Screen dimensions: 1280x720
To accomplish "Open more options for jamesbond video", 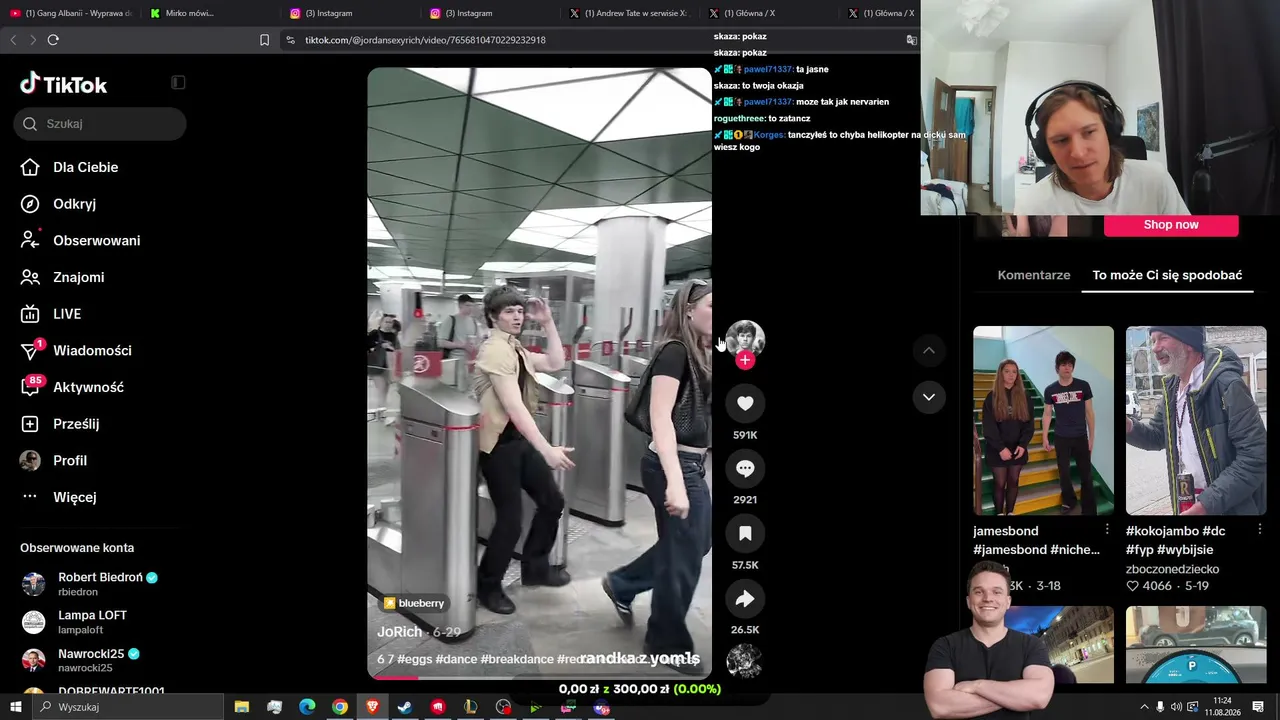I will click(x=1107, y=529).
